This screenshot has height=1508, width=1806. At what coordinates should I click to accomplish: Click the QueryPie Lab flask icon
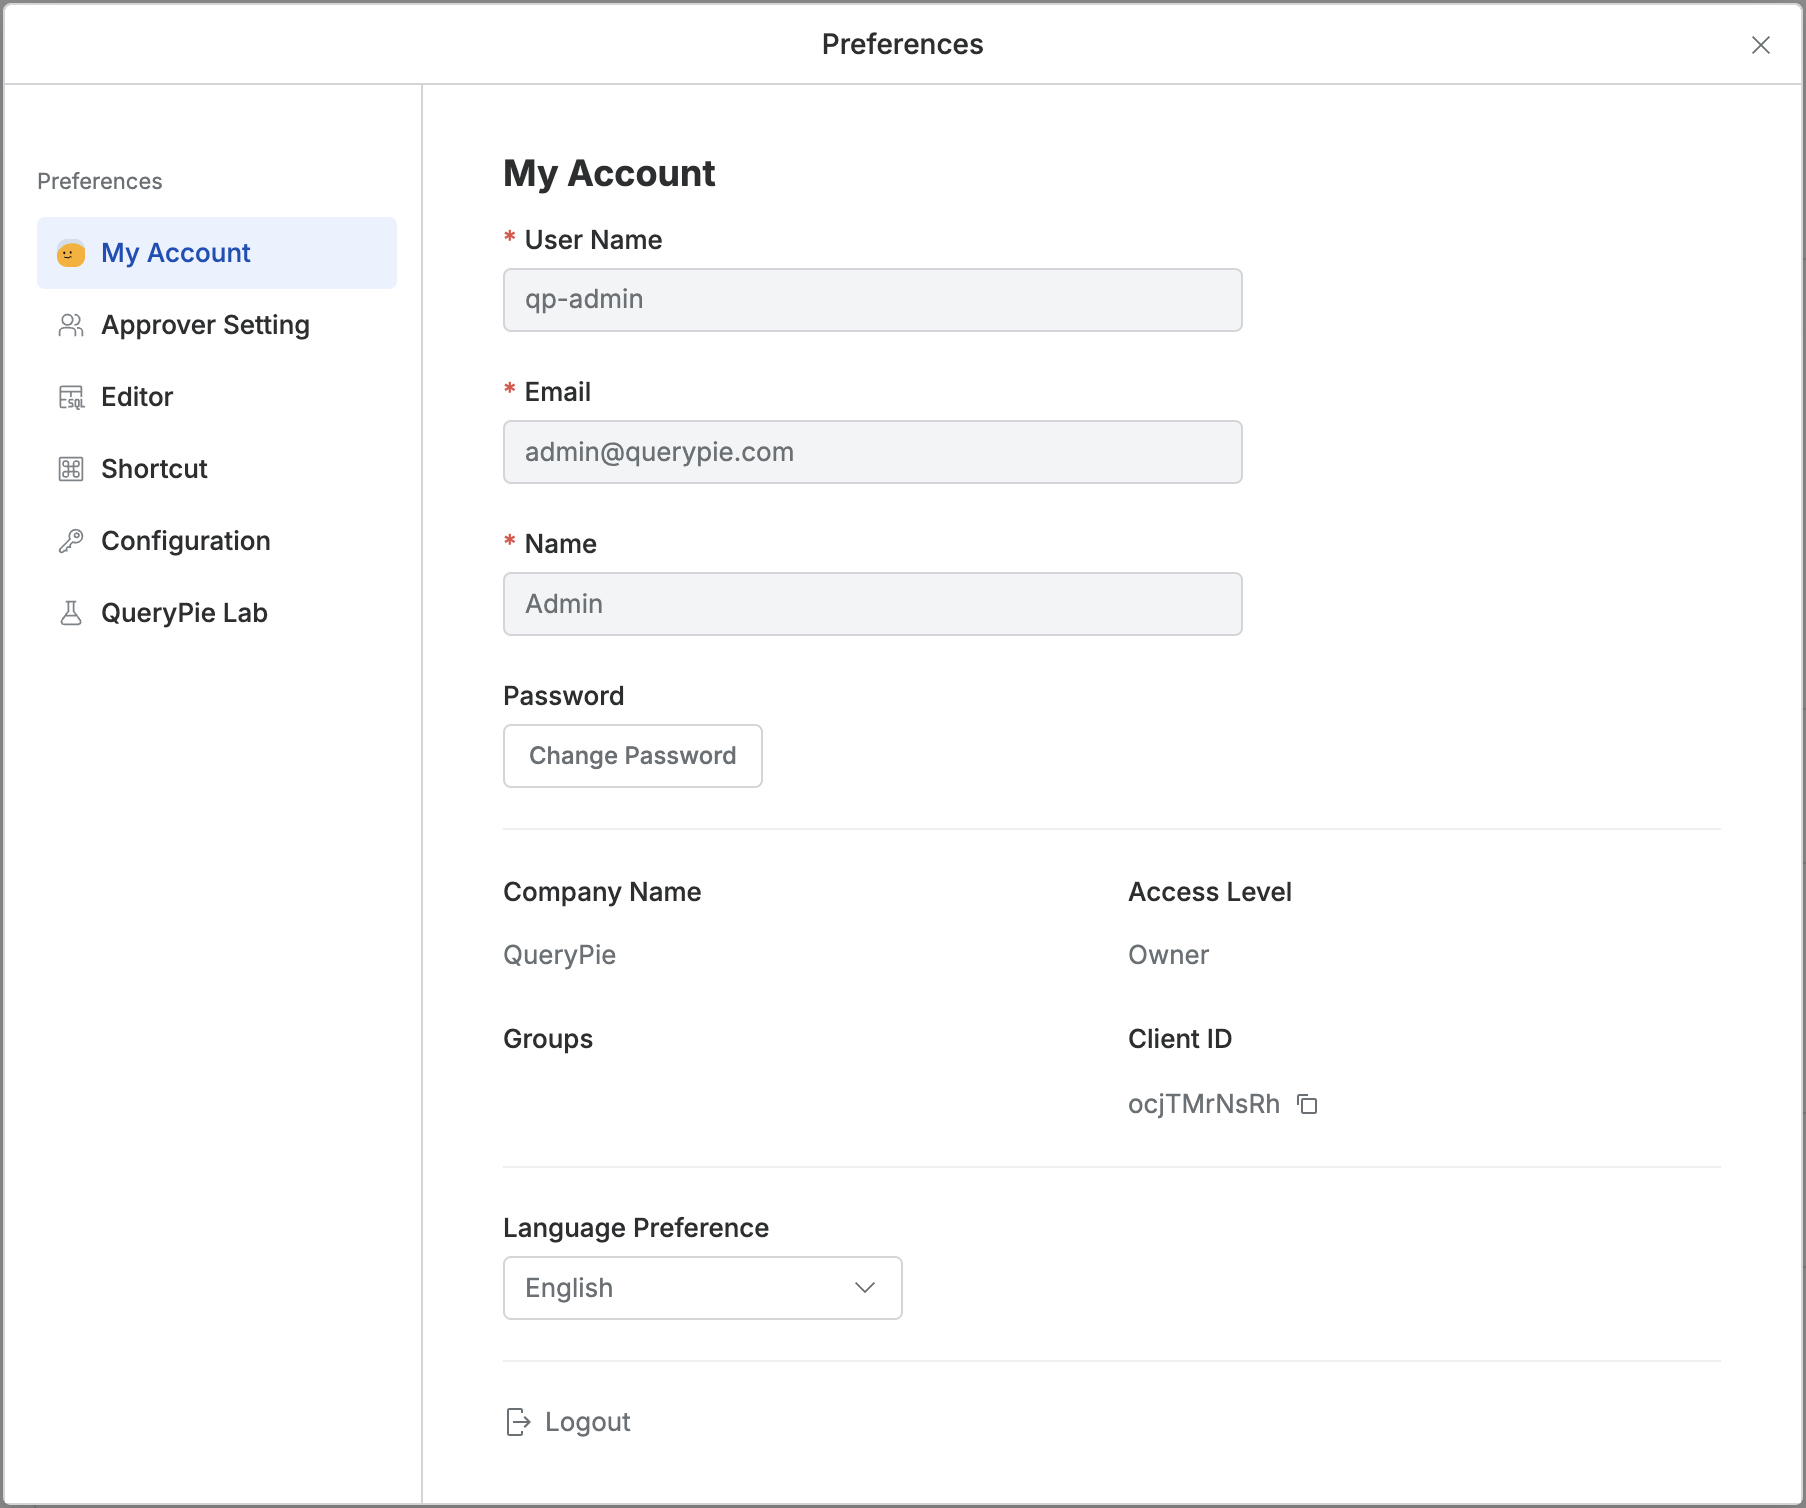tap(71, 614)
